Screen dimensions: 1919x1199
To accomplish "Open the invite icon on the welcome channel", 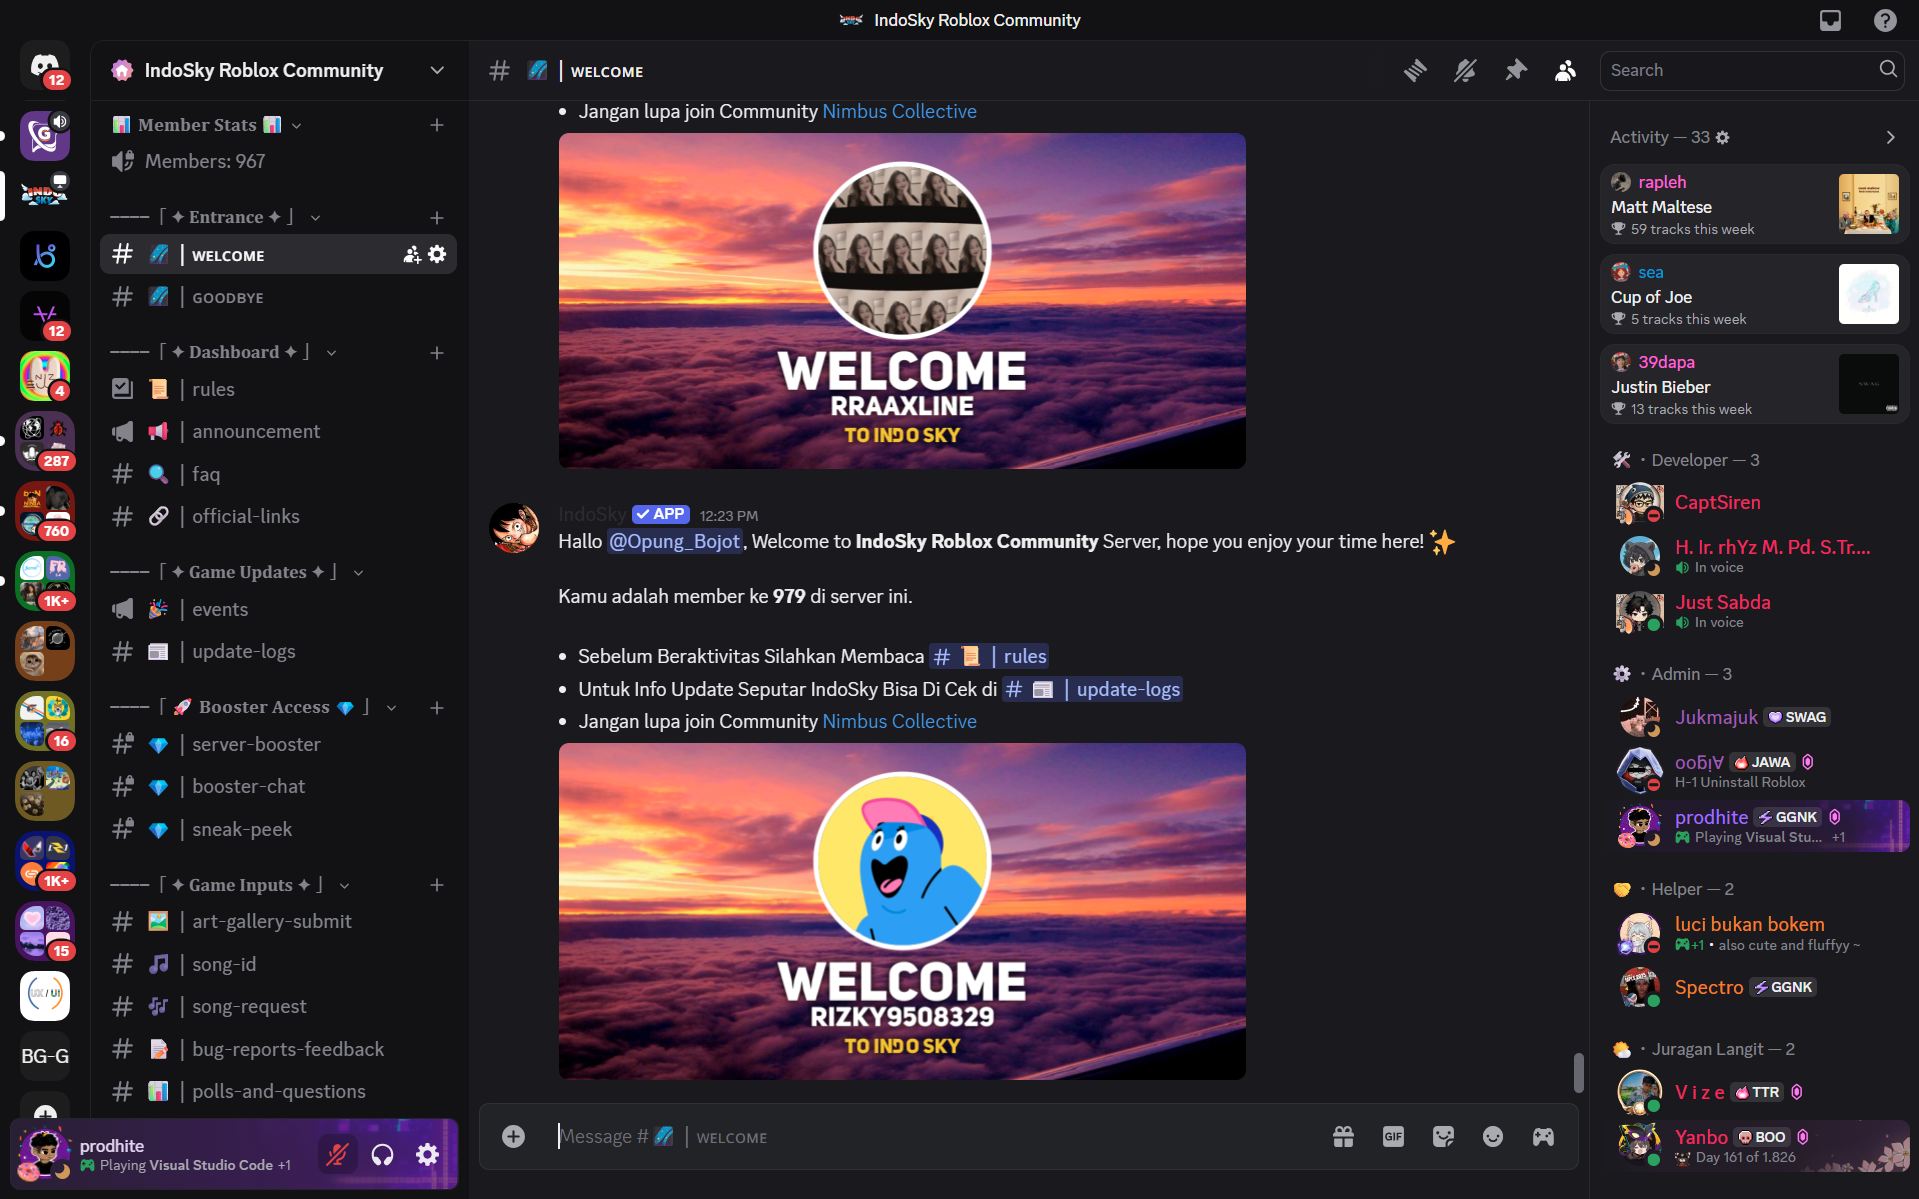I will point(411,255).
